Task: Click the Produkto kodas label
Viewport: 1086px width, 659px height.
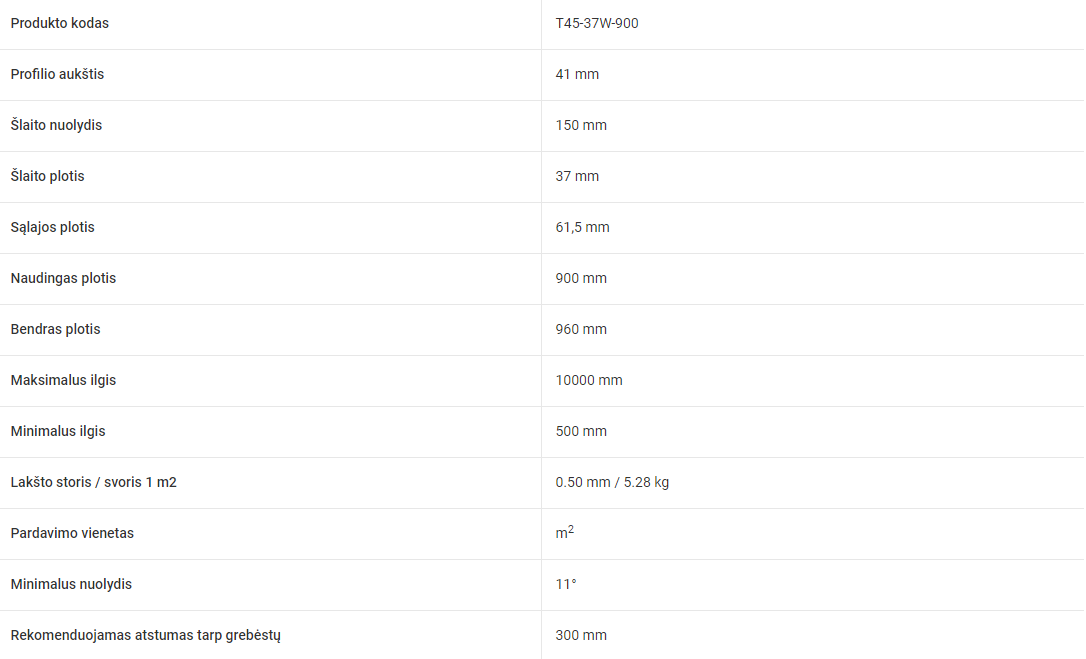Action: point(60,24)
